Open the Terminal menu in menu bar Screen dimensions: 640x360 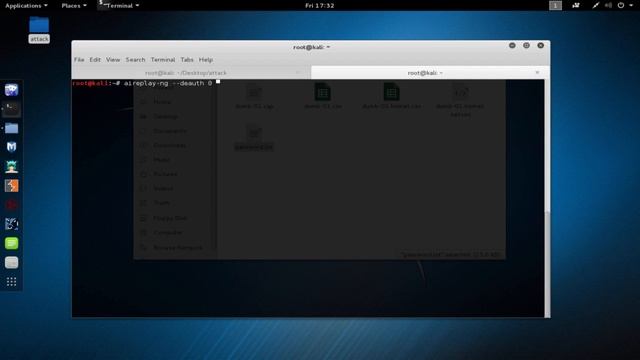point(163,60)
